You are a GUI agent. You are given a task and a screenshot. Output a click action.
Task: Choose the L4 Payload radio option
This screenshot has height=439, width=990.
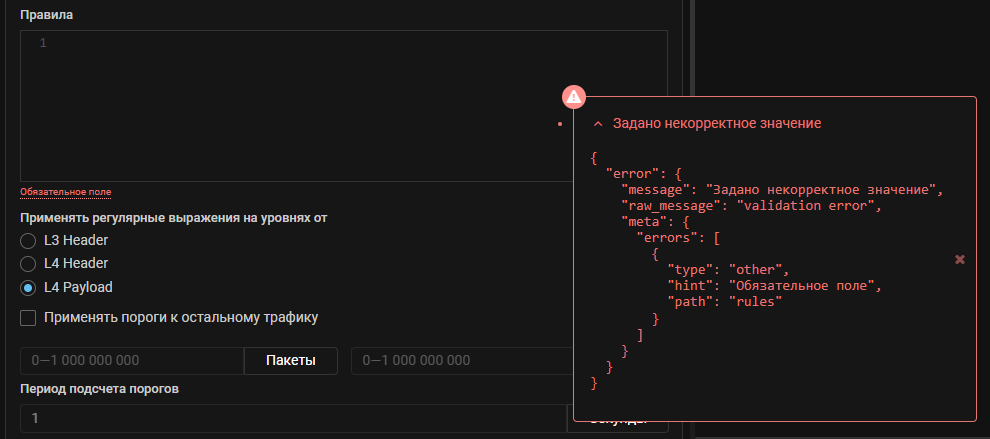click(28, 288)
